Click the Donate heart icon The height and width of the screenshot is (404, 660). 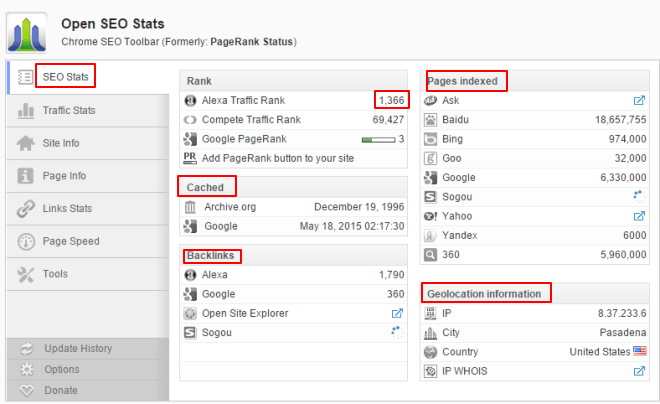coord(27,391)
